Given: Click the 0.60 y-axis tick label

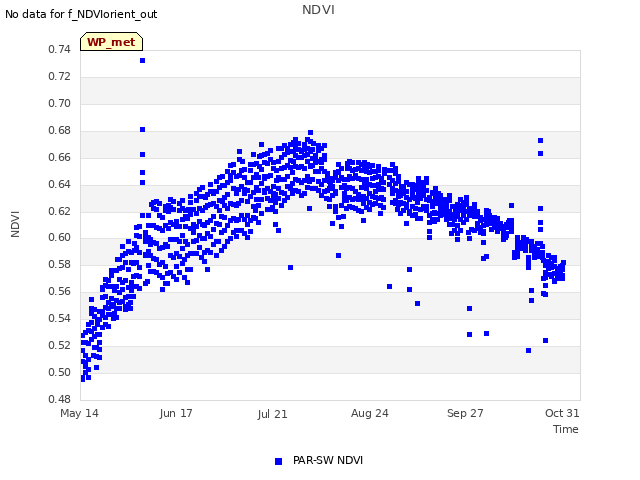Looking at the screenshot, I should click(x=59, y=237).
